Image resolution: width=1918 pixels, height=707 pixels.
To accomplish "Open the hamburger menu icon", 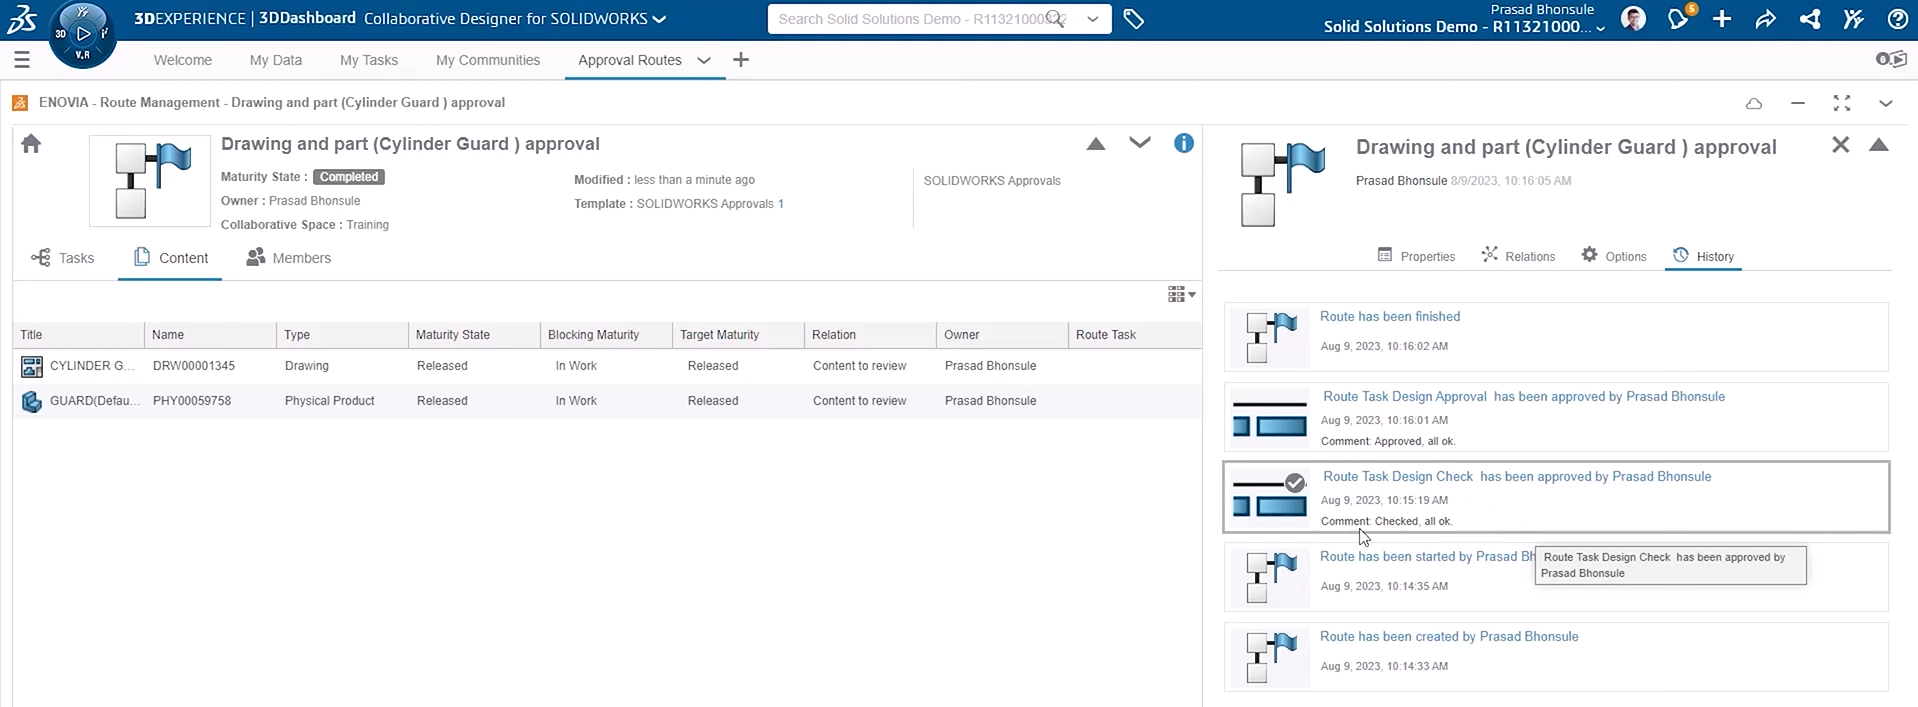I will (x=22, y=60).
